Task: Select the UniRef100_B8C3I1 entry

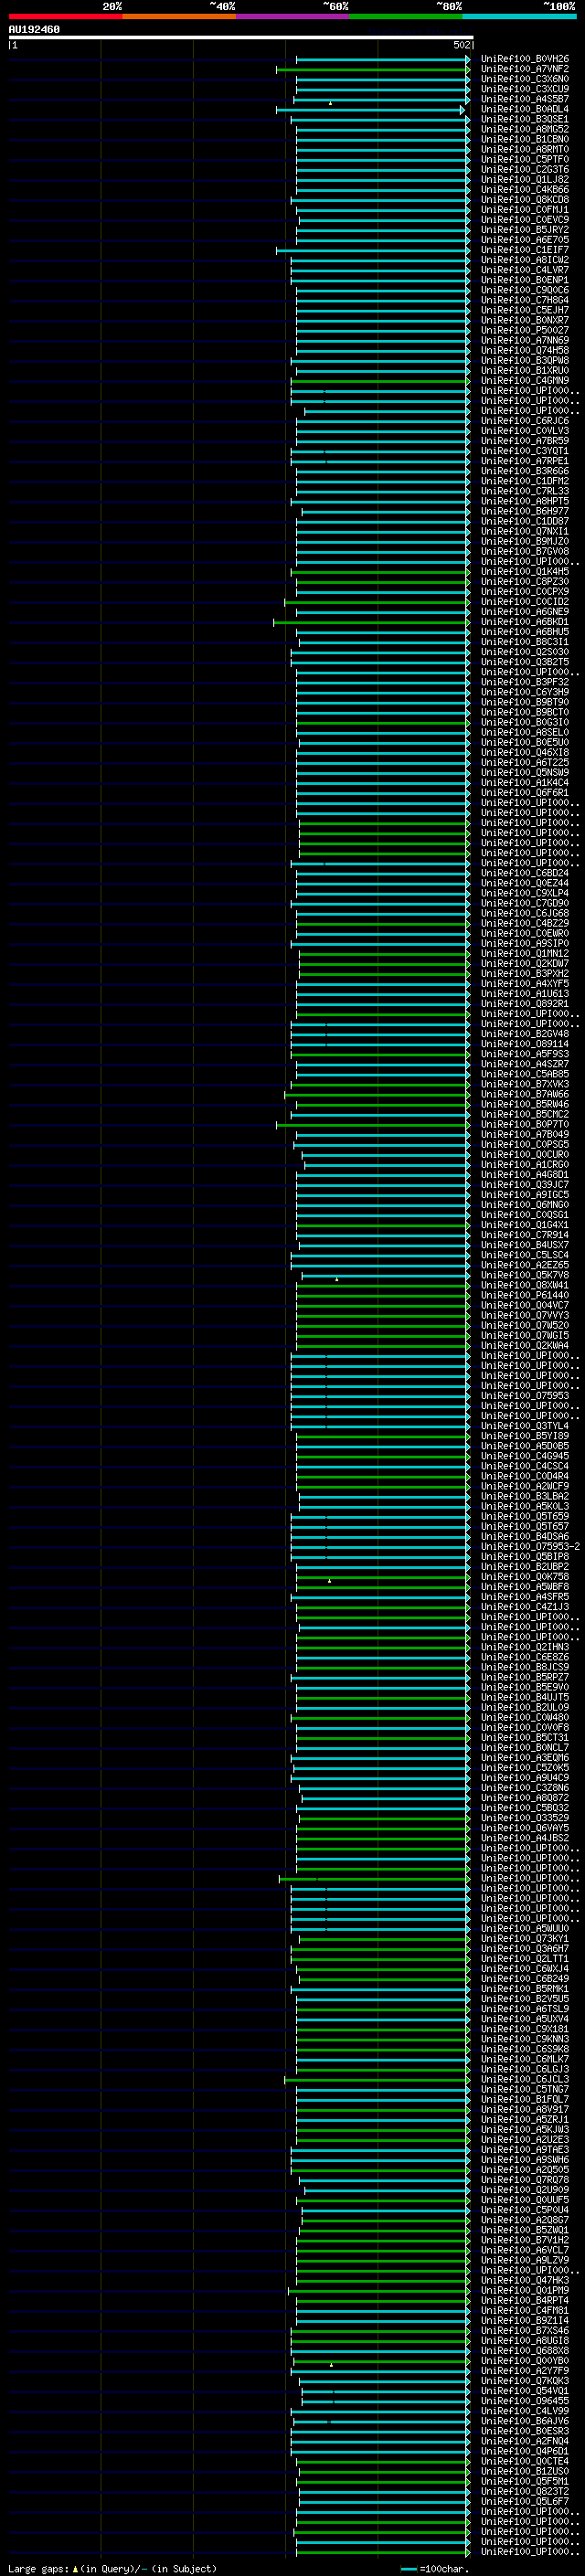Action: tap(525, 642)
